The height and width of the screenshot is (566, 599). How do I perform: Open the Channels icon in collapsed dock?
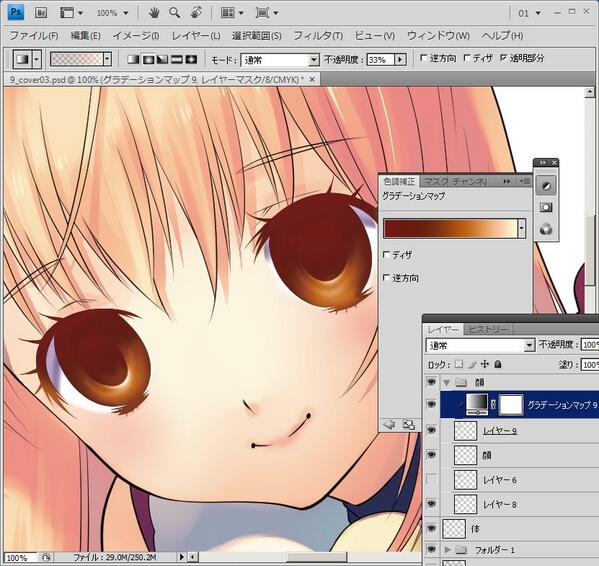point(546,229)
